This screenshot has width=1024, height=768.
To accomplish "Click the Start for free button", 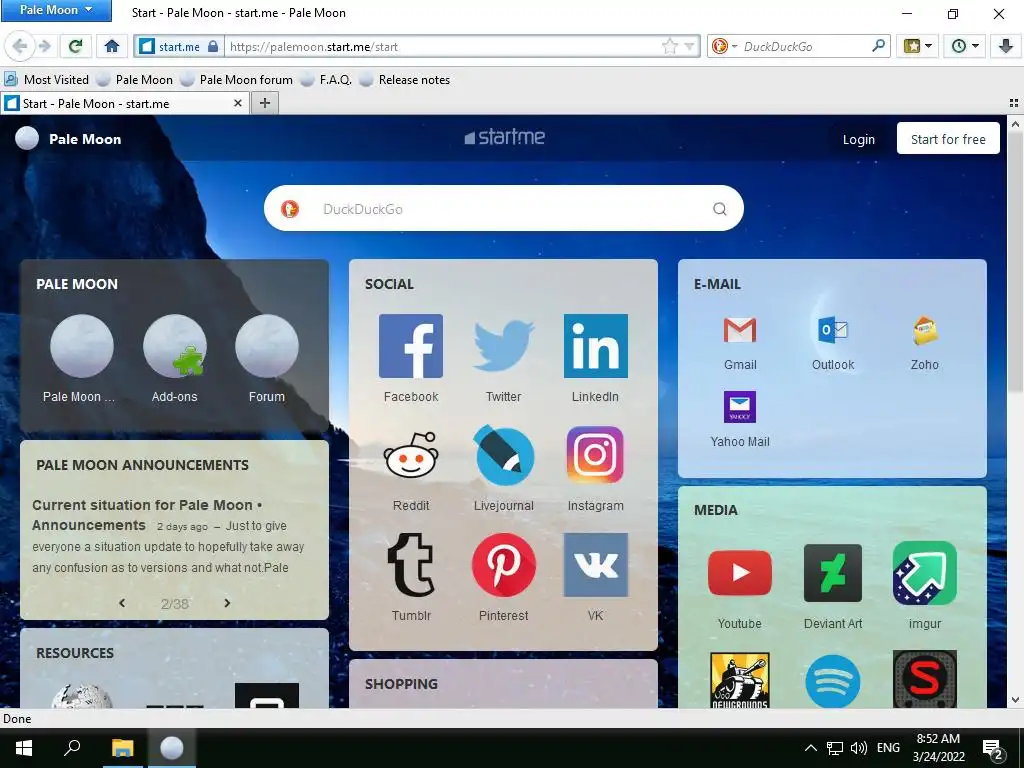I will [948, 138].
